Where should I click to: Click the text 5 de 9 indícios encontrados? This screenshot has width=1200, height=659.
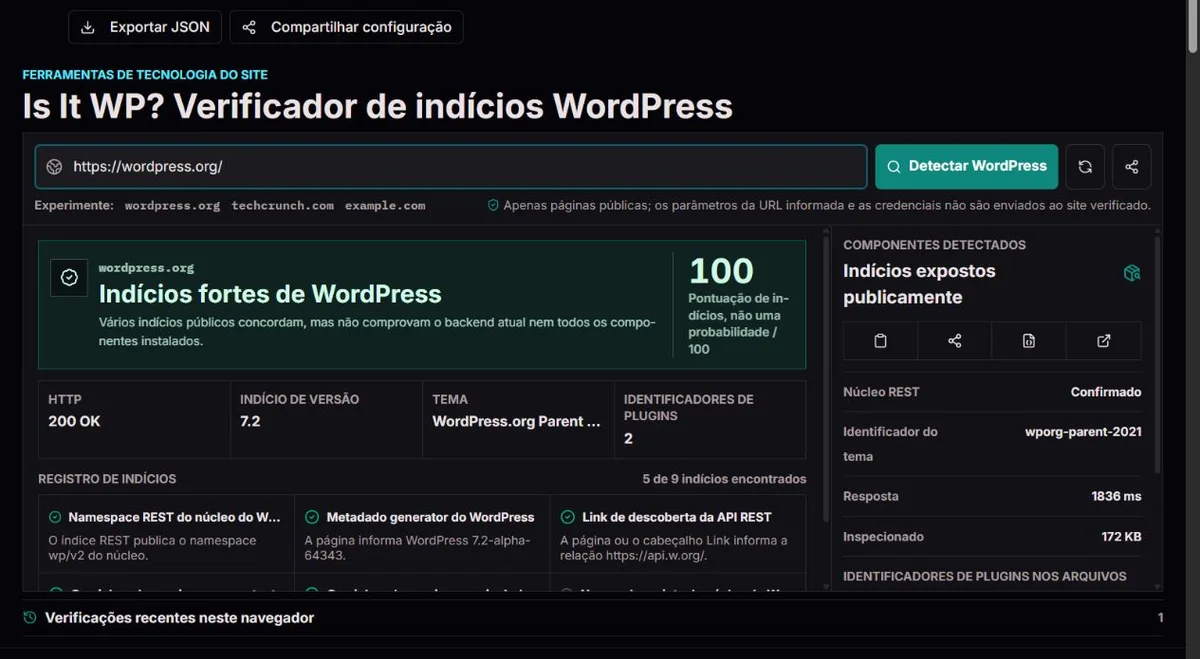[724, 479]
